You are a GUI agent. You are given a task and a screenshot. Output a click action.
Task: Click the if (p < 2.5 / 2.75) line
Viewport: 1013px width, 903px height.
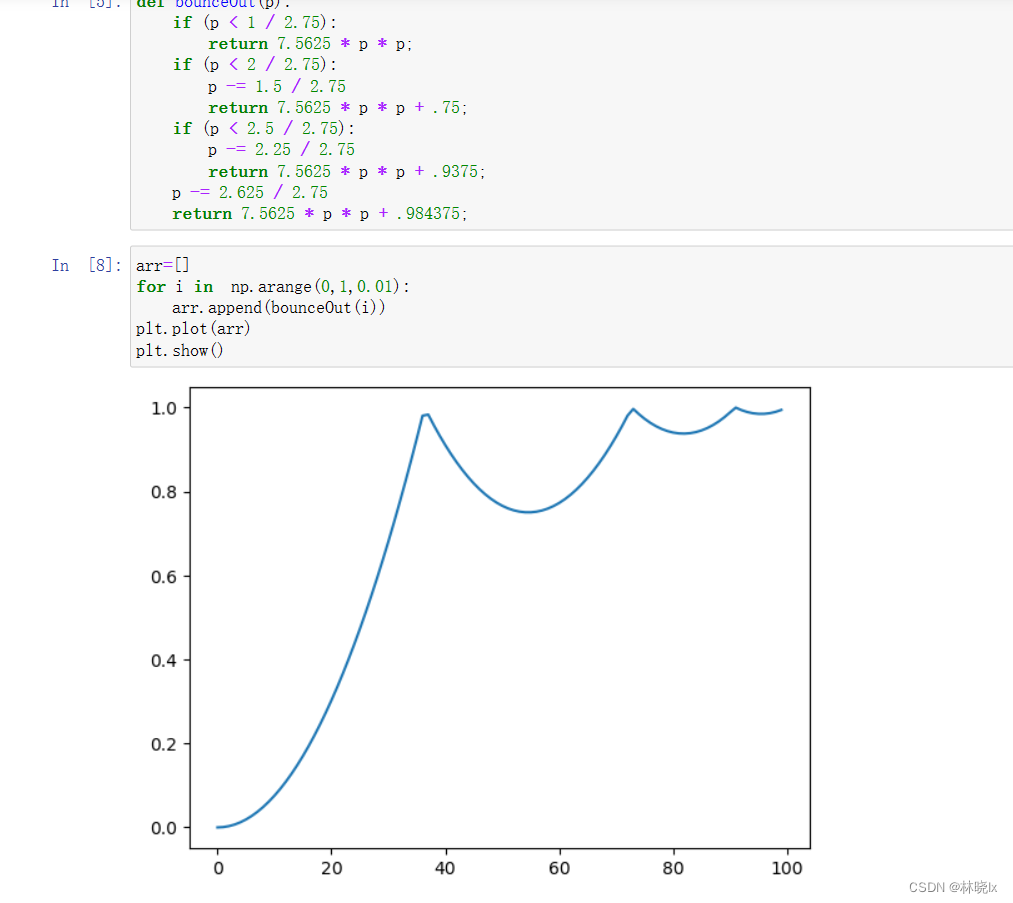pos(263,128)
